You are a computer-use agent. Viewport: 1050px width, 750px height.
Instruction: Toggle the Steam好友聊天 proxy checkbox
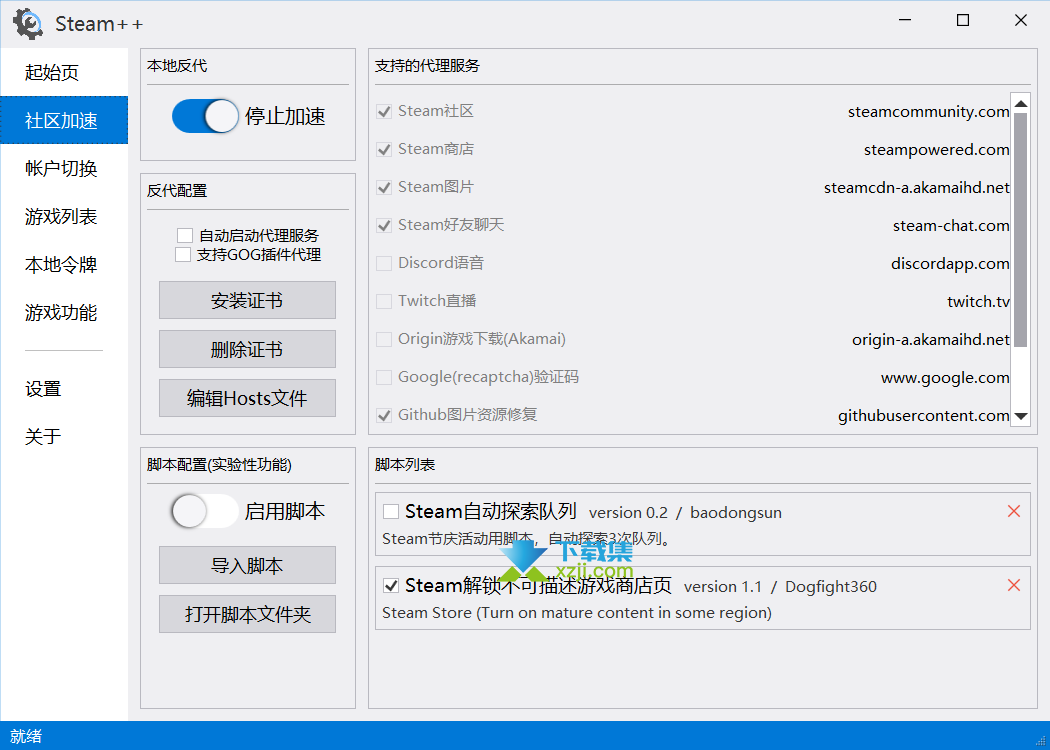[x=384, y=226]
